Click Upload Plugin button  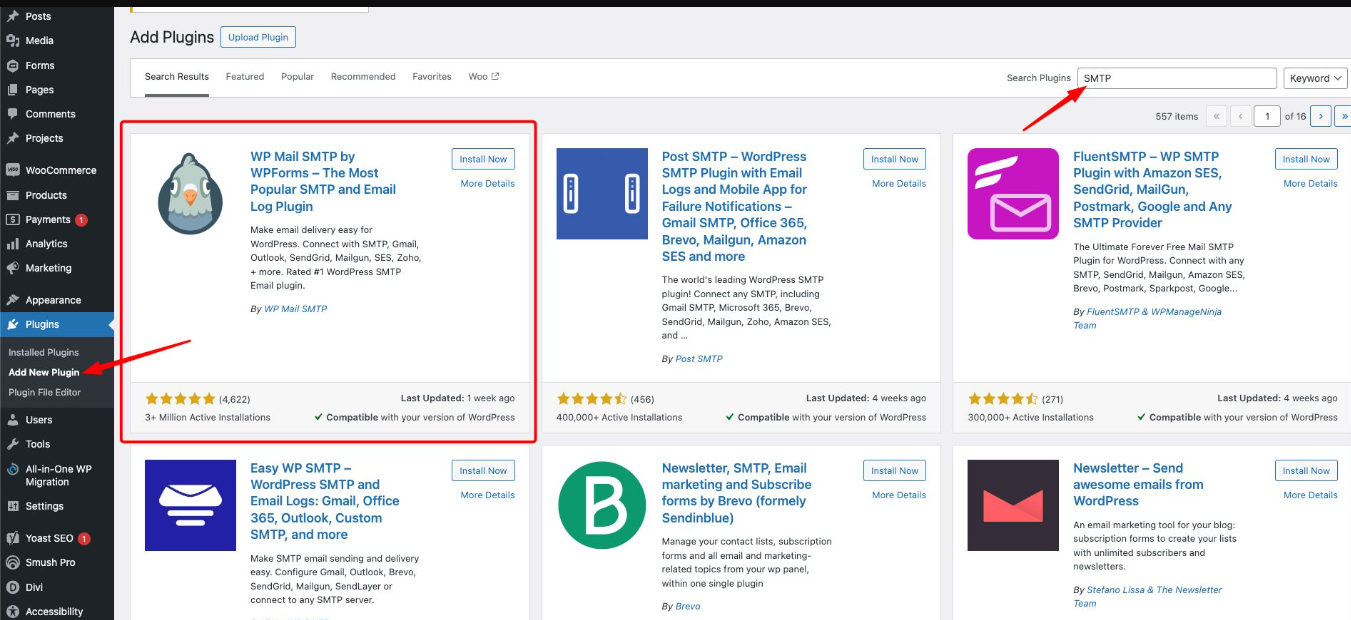[257, 36]
